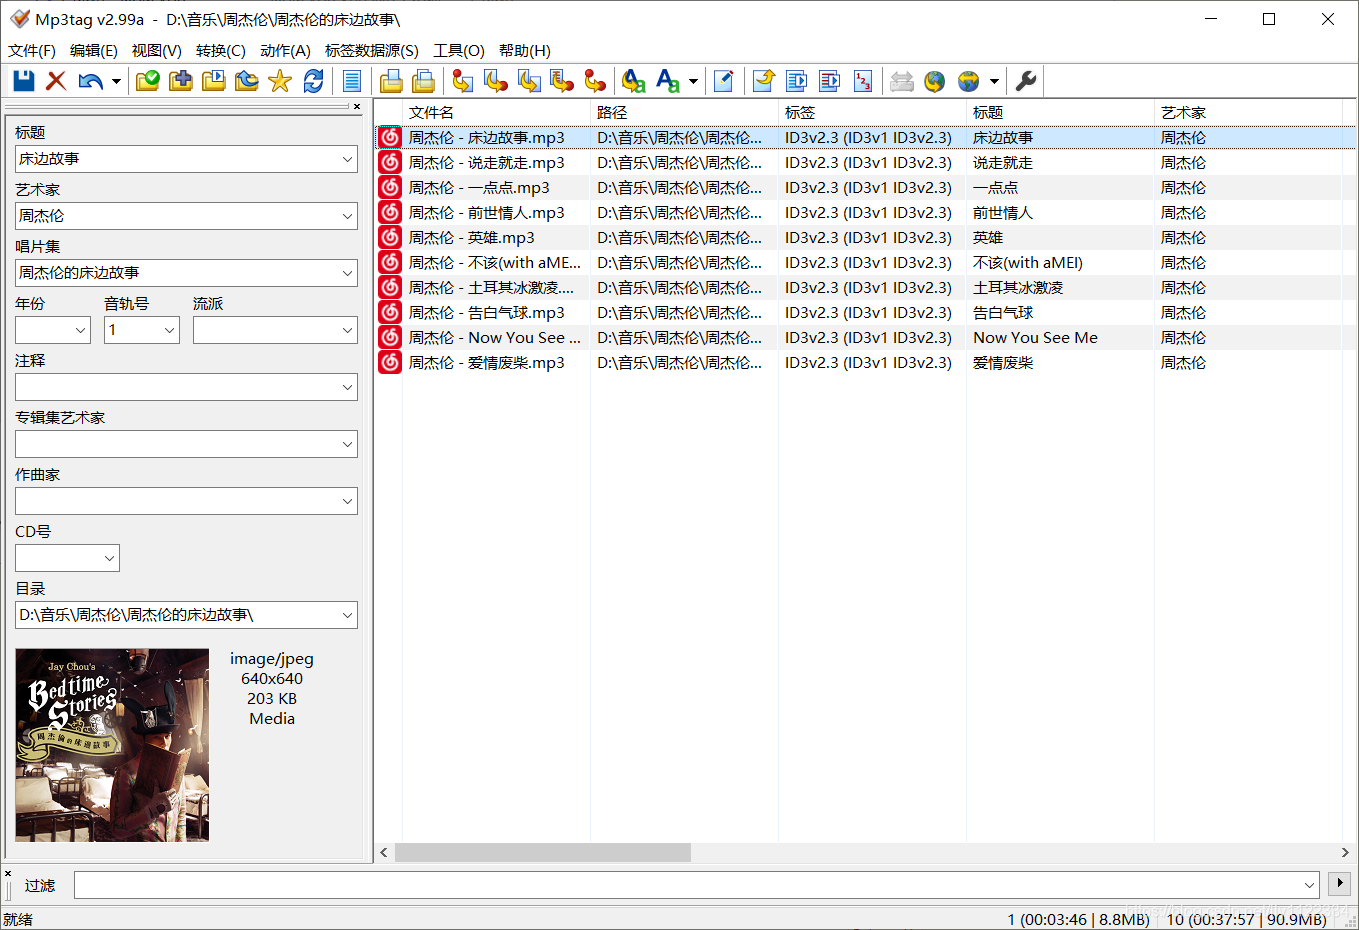1359x930 pixels.
Task: Click the album cover artwork thumbnail
Action: pos(112,744)
